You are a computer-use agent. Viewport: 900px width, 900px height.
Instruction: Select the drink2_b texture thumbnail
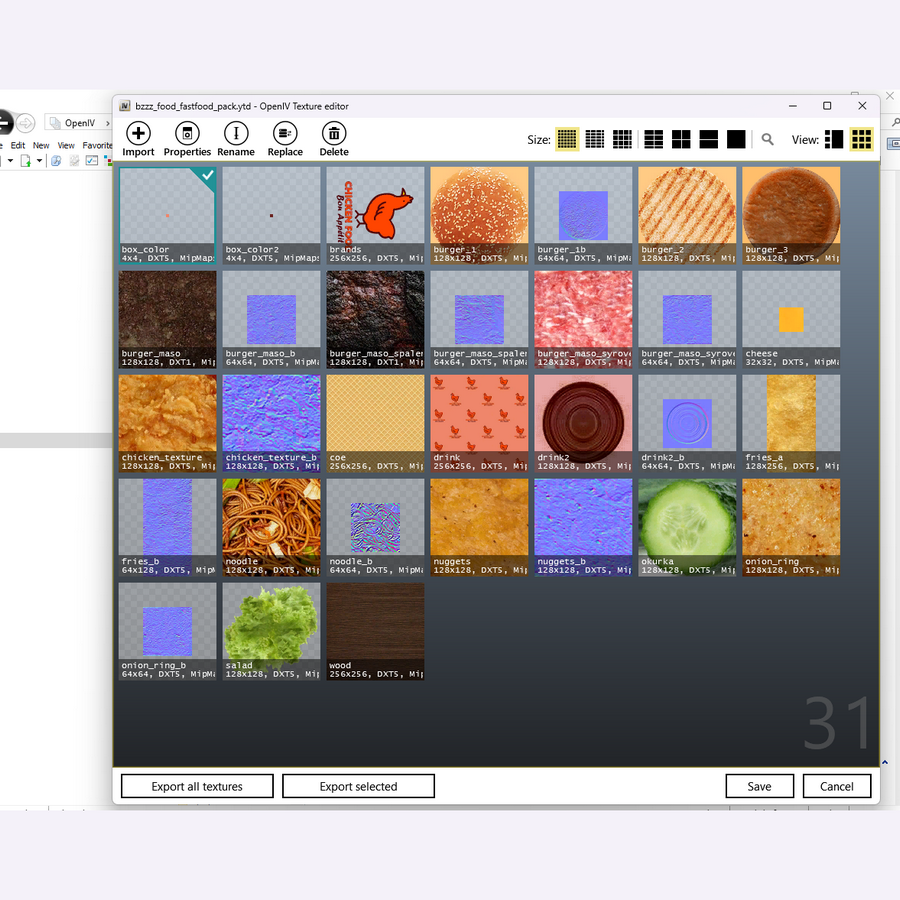(x=687, y=423)
